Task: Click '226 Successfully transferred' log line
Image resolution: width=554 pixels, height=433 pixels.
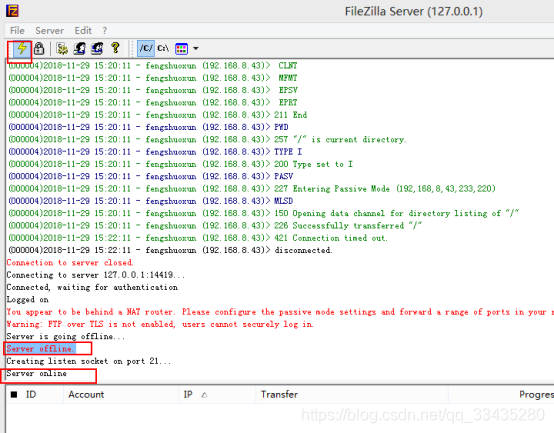Action: 215,226
